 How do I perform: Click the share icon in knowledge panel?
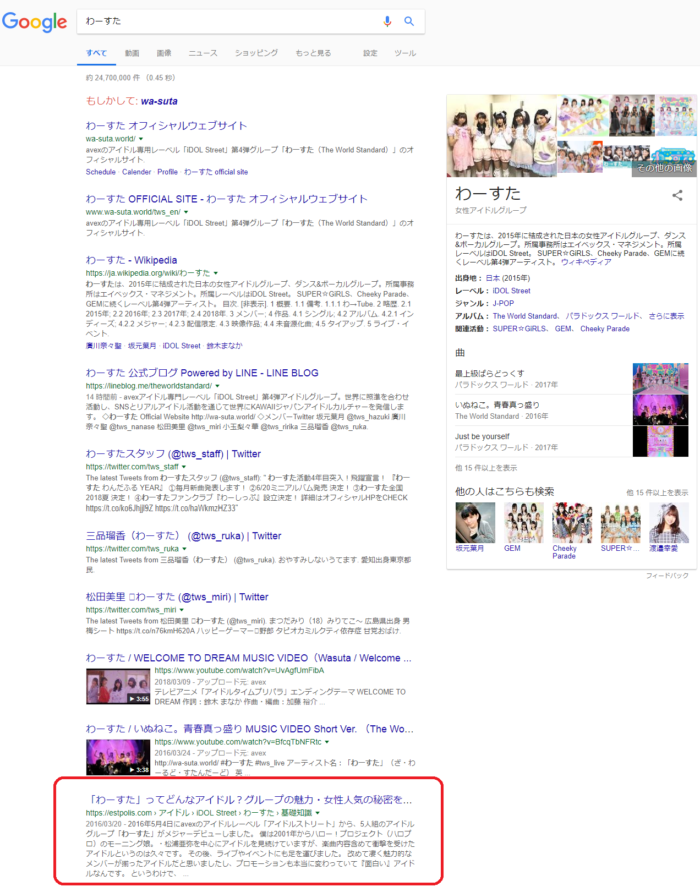(677, 195)
